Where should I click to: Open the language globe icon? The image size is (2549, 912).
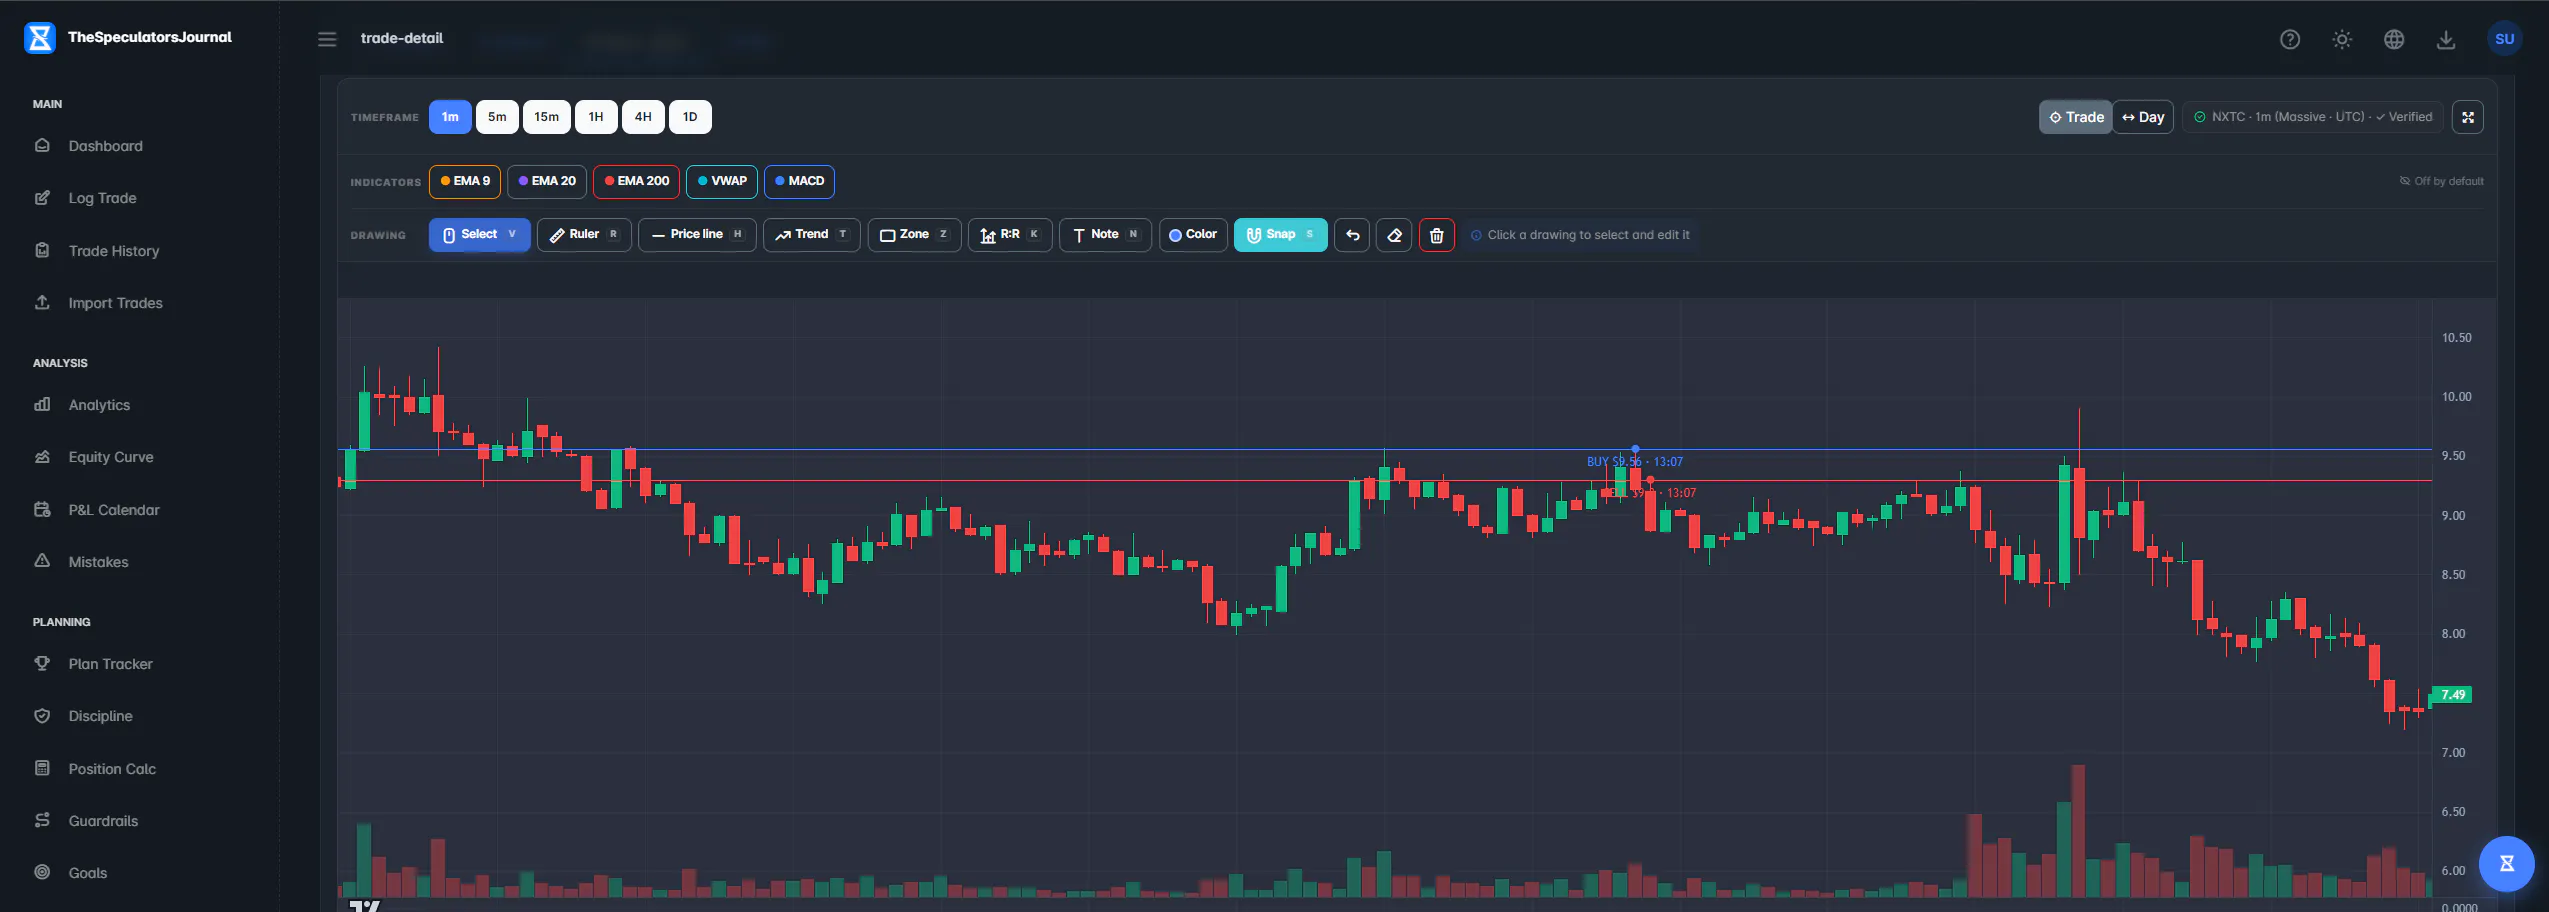pos(2394,39)
